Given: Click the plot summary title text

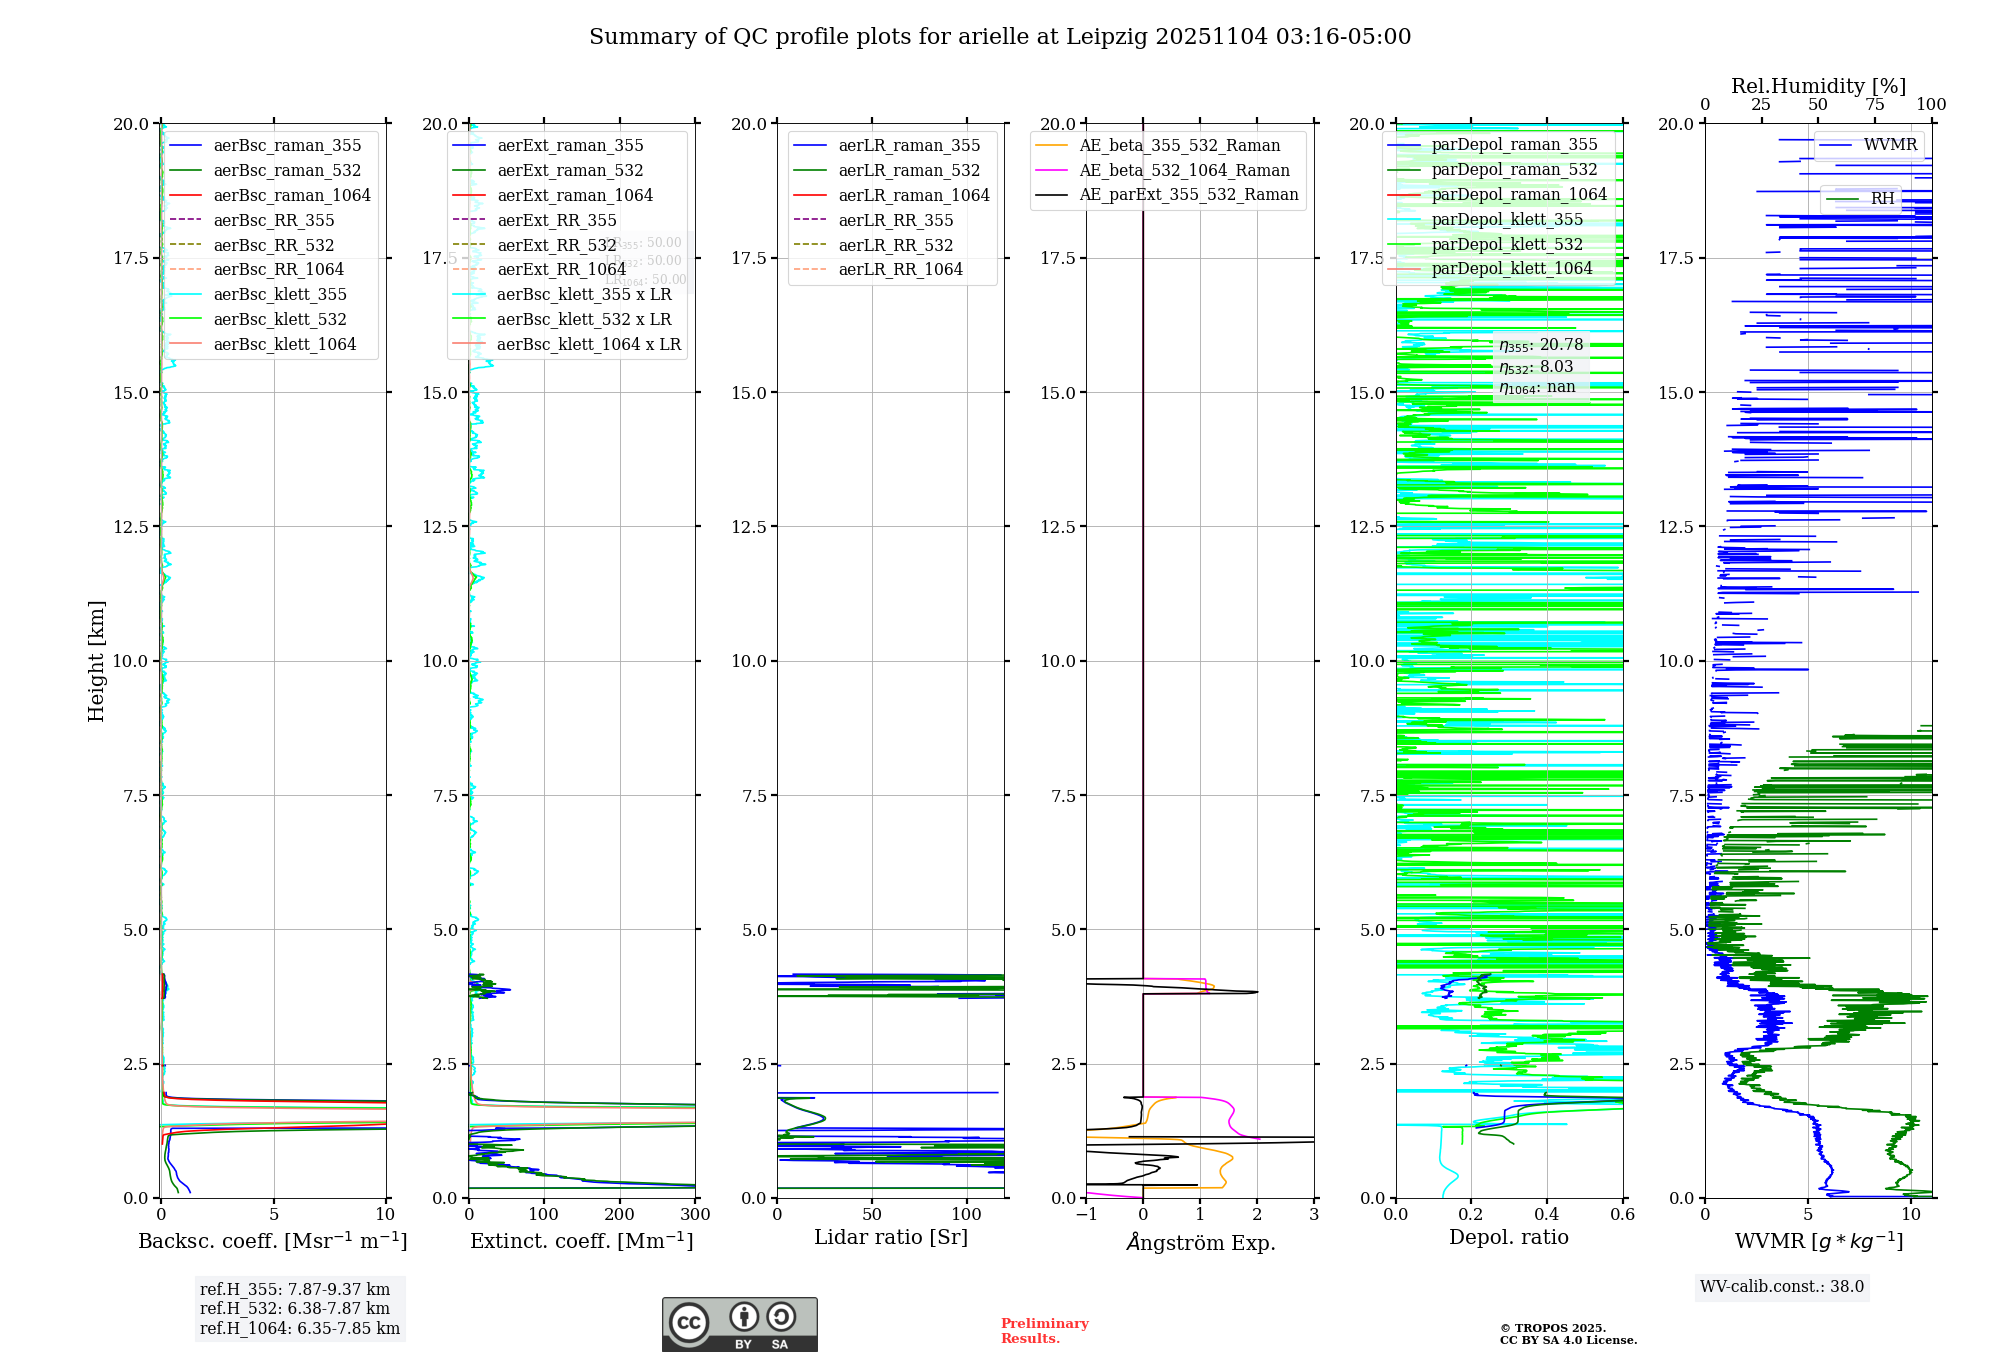Looking at the screenshot, I should [x=999, y=37].
